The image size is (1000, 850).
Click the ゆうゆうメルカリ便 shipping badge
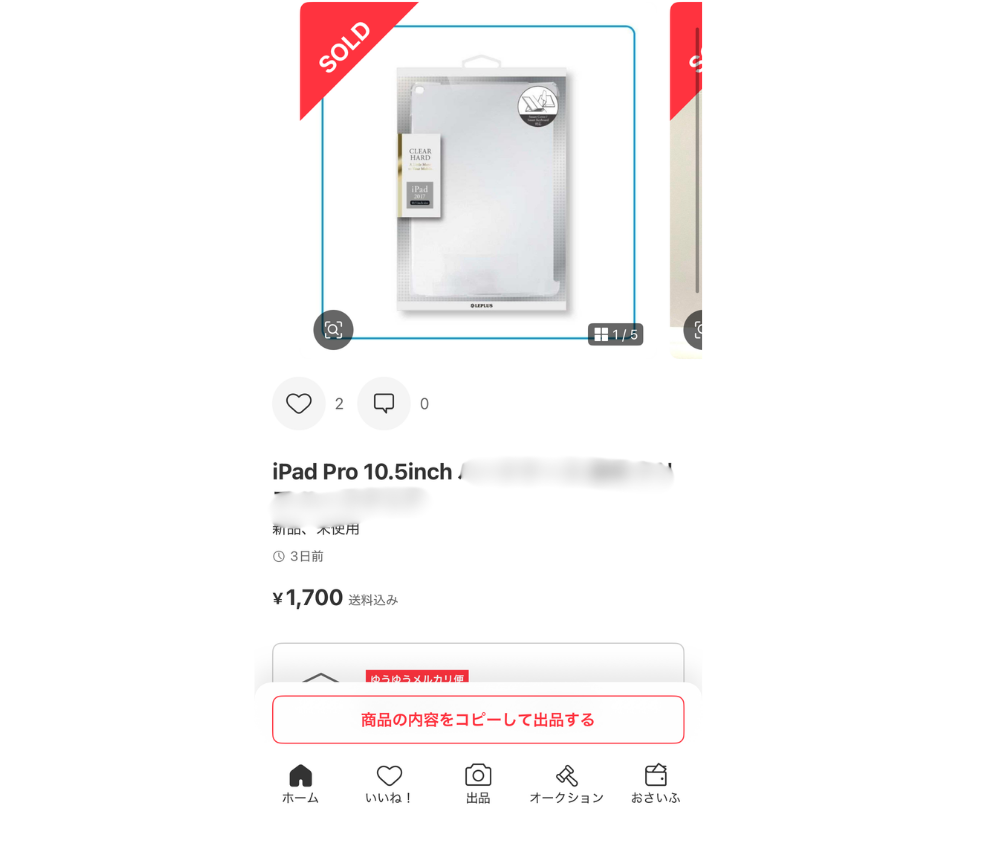point(417,677)
